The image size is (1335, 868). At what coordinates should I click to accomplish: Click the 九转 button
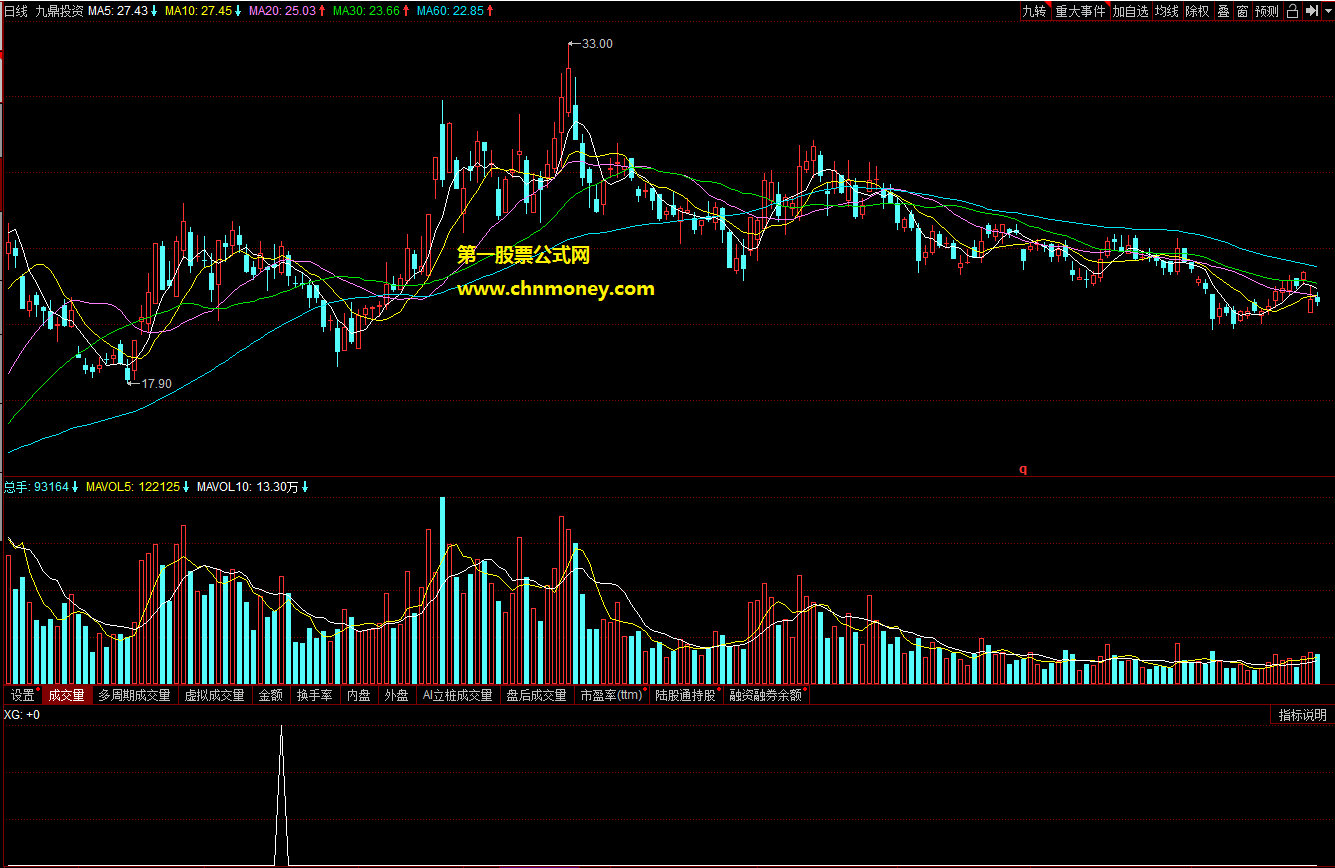[1034, 12]
